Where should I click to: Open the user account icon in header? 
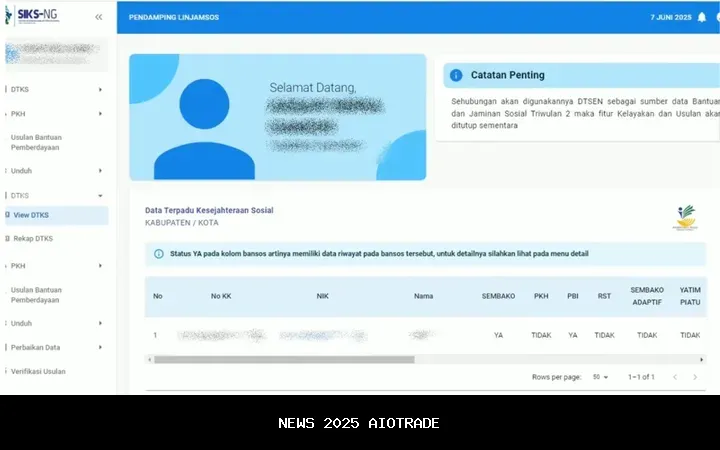tap(717, 17)
